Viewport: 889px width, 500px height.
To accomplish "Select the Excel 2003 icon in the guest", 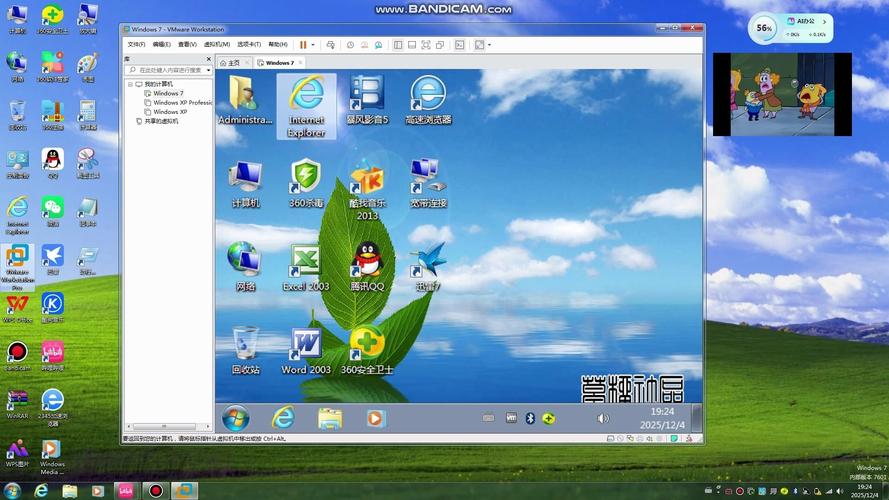I will (x=306, y=266).
